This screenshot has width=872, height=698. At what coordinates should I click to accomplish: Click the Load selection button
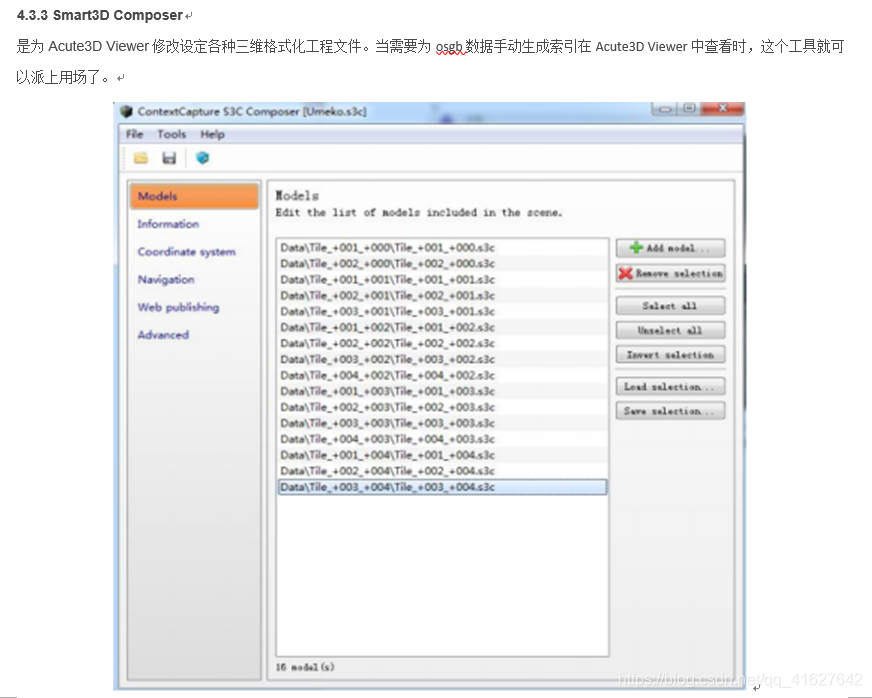[670, 387]
